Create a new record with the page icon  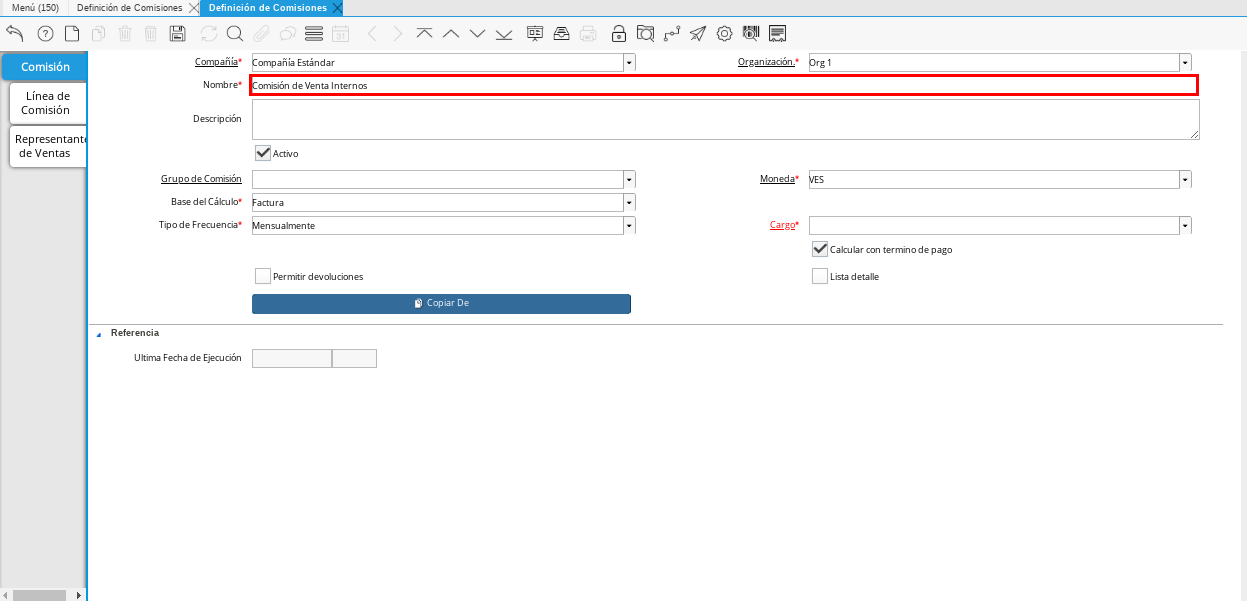(72, 33)
